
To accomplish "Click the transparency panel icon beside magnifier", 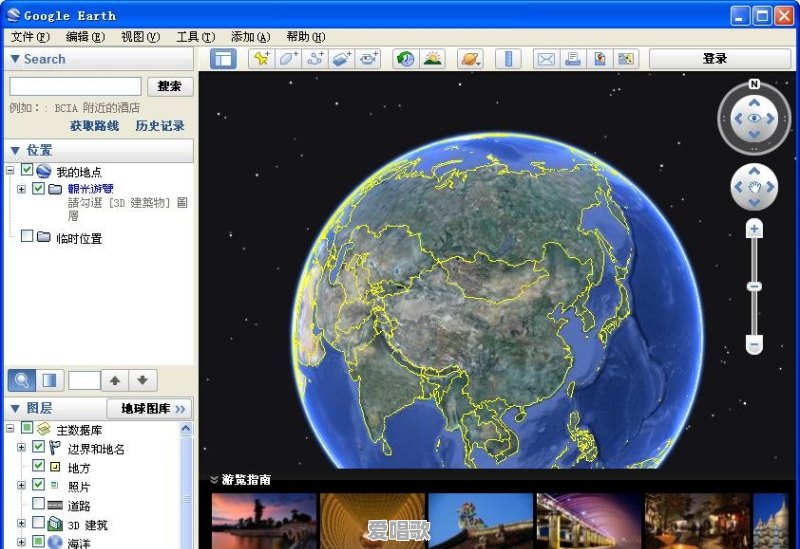I will pyautogui.click(x=49, y=380).
